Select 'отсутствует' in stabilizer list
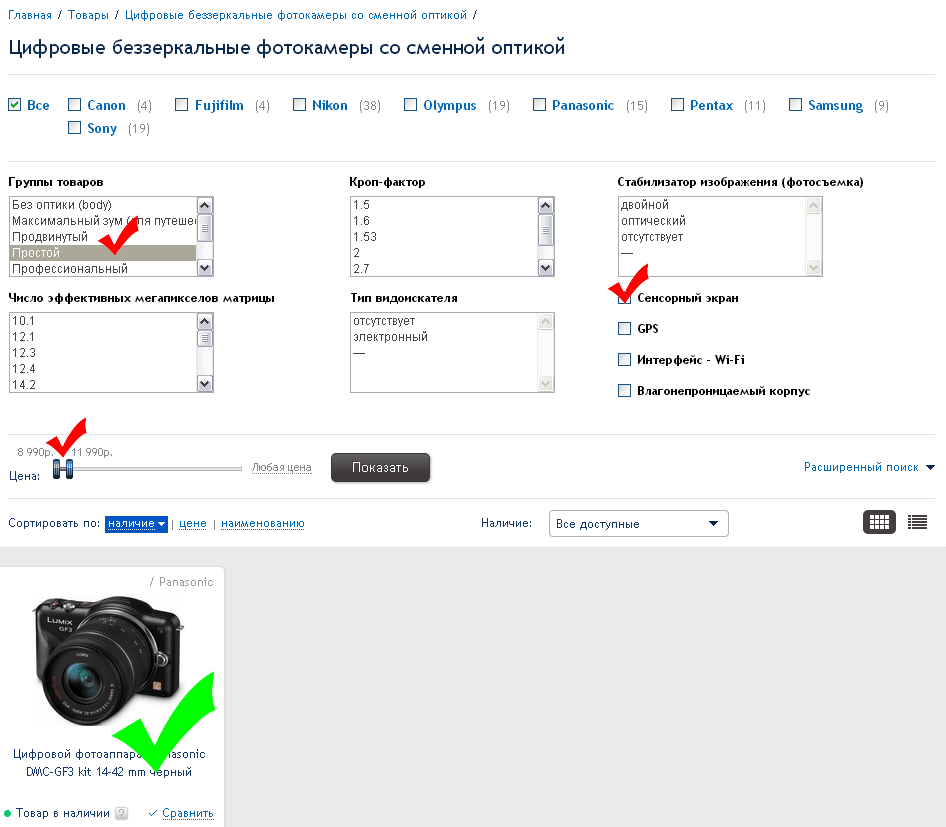The image size is (946, 827). 712,237
